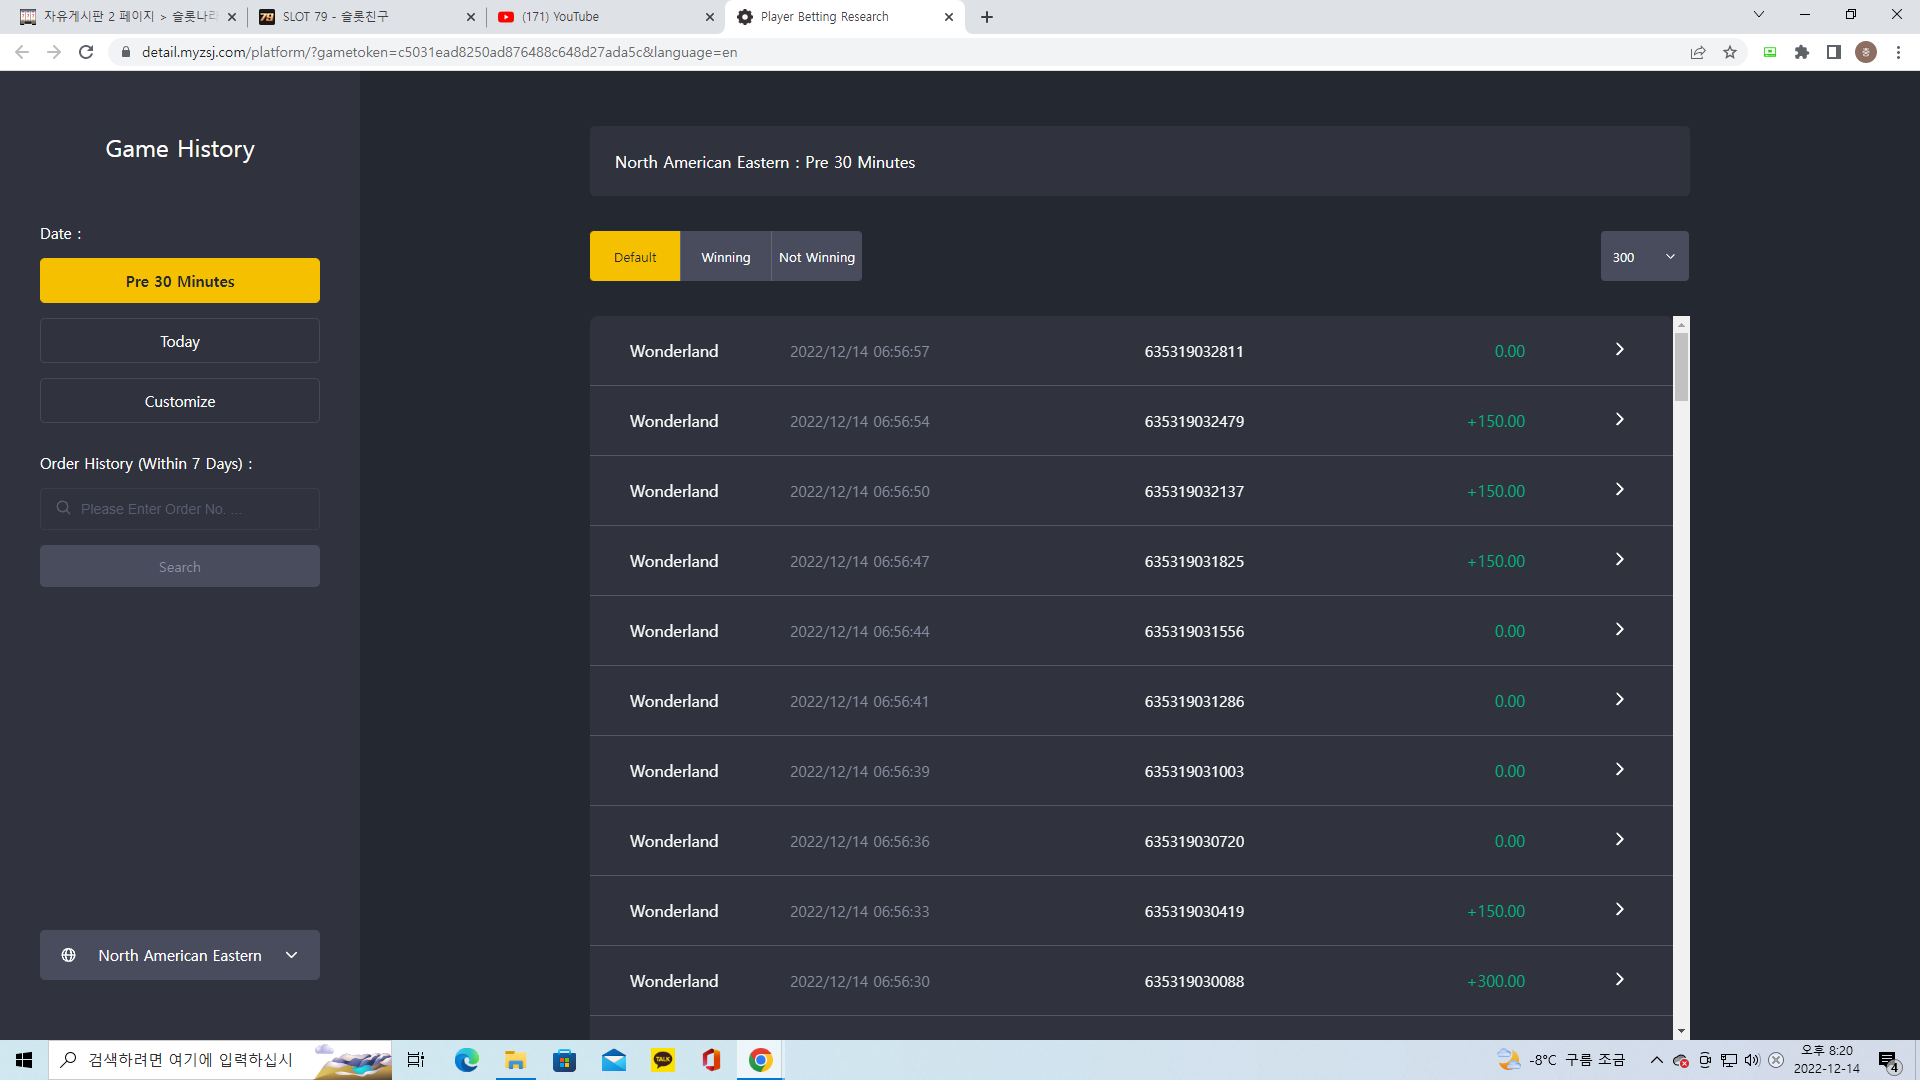This screenshot has width=1920, height=1080.
Task: Click the address bar URL
Action: [x=439, y=52]
